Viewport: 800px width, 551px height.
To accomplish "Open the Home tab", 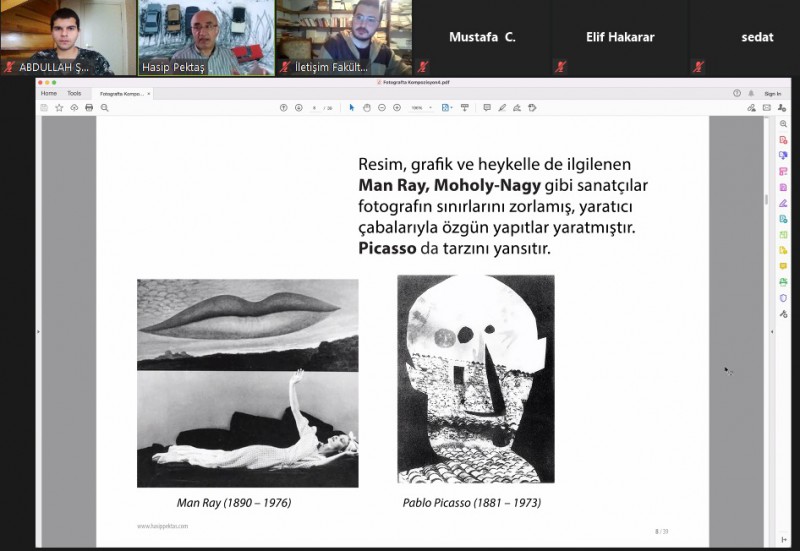I will [48, 93].
